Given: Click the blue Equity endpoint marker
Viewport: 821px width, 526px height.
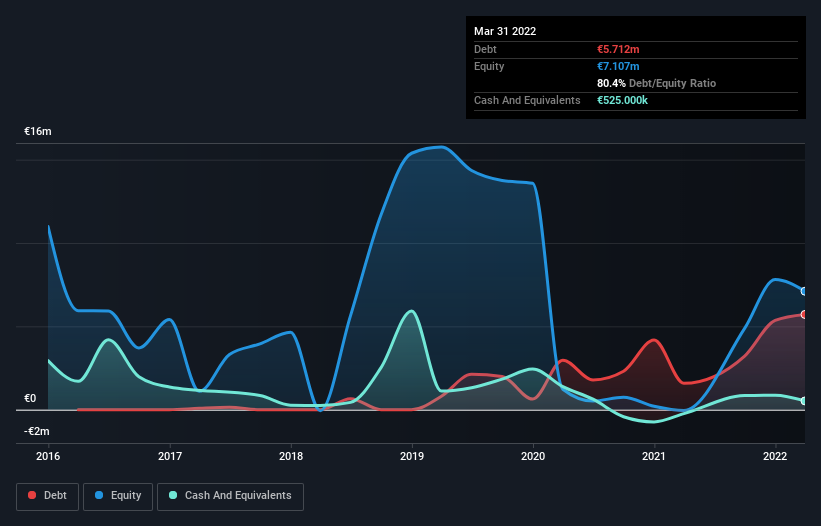Looking at the screenshot, I should tap(804, 292).
